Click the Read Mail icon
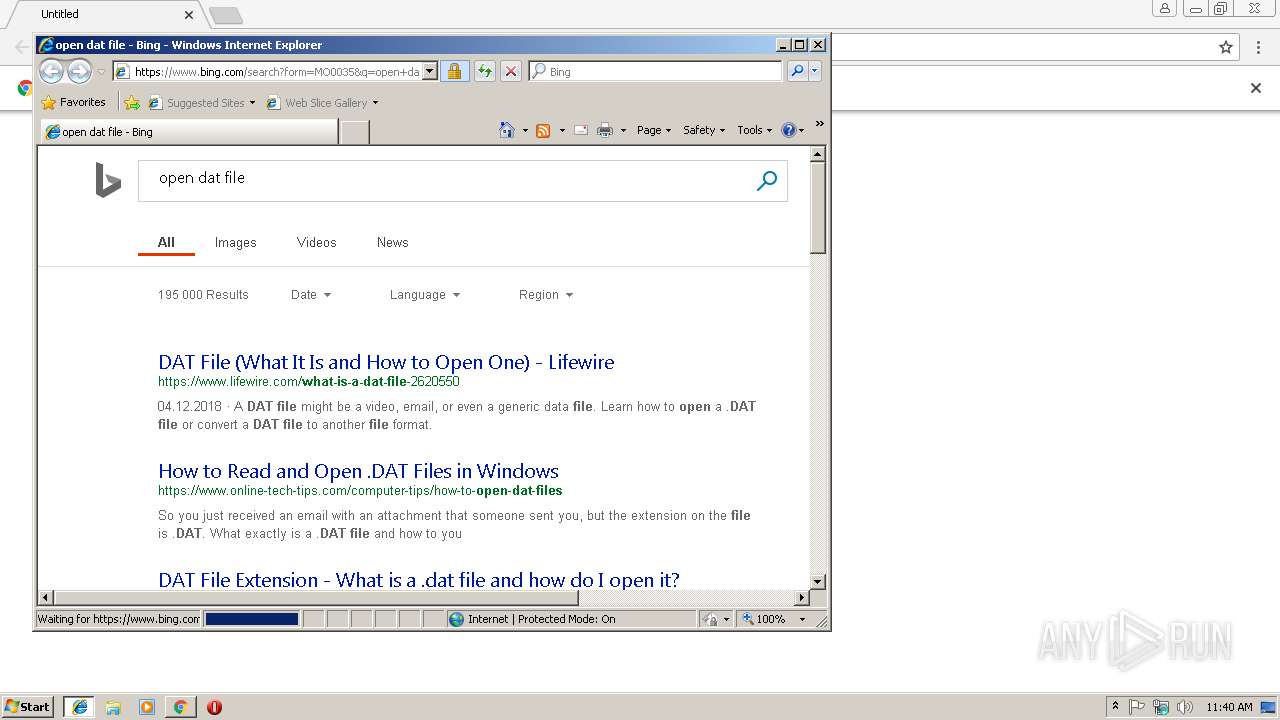 pyautogui.click(x=581, y=130)
